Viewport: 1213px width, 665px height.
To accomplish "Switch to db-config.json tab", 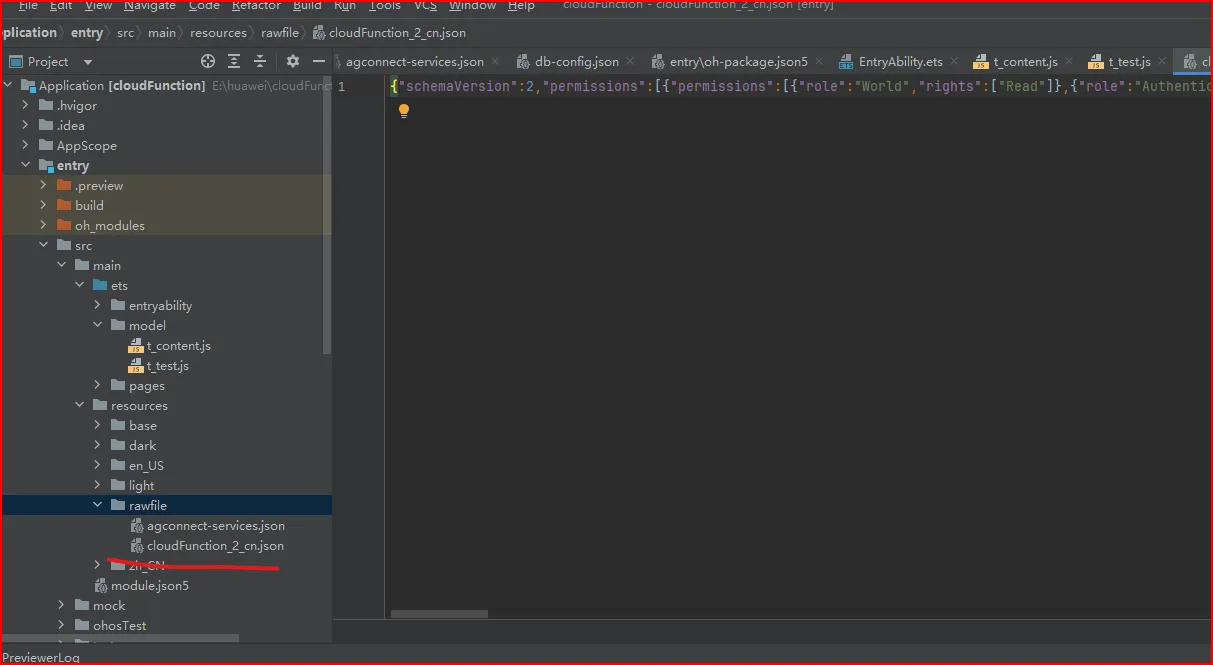I will tap(576, 62).
